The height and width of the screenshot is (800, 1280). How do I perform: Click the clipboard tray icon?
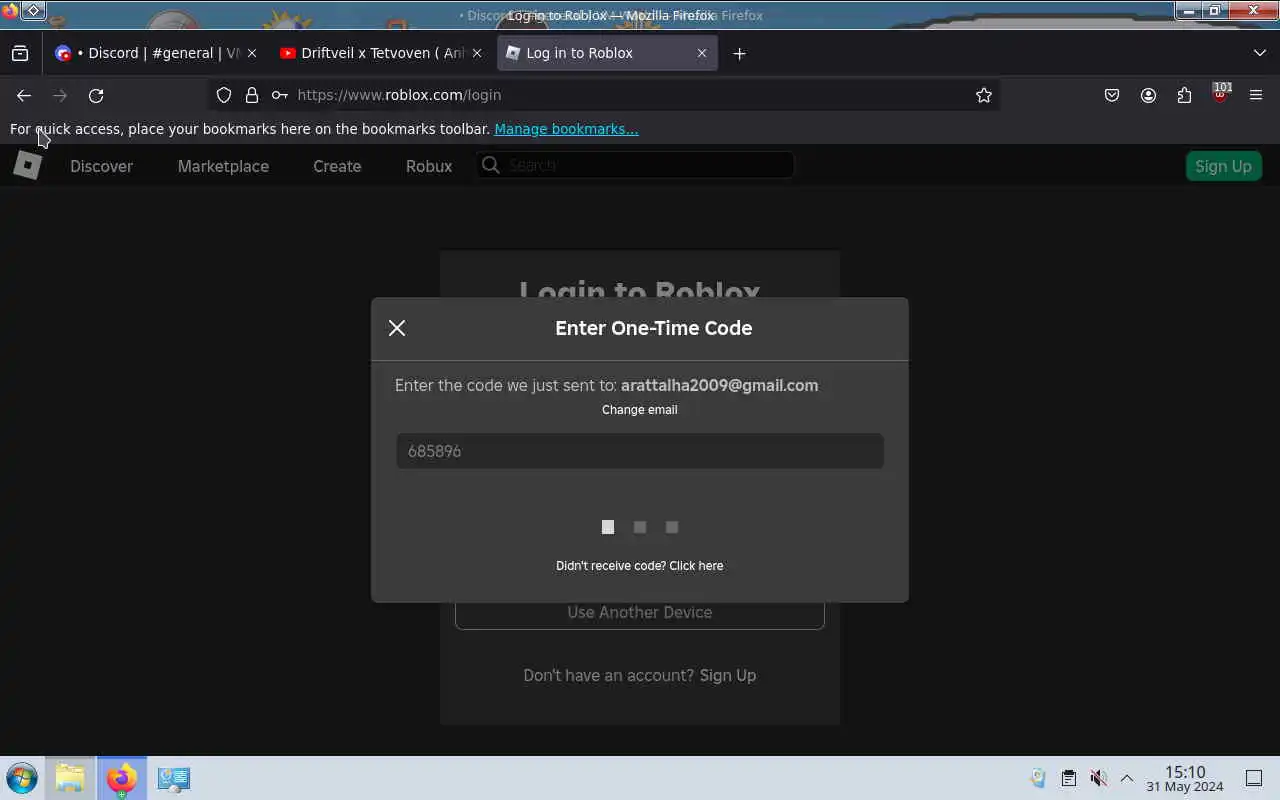pyautogui.click(x=1068, y=778)
